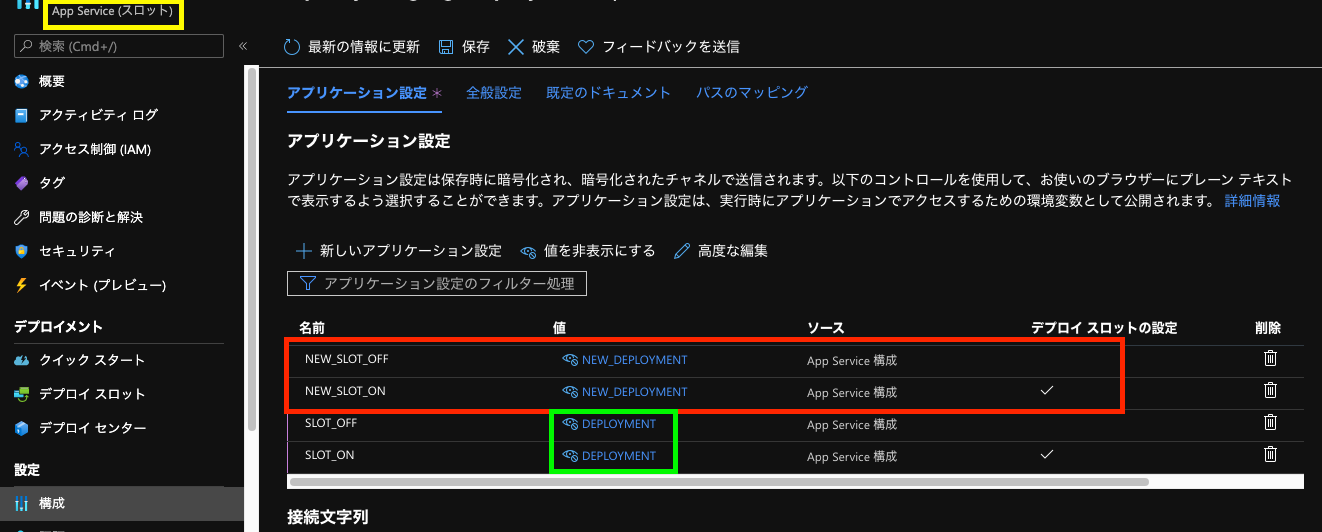
Task: Click フィードバックを送信 button text
Action: point(671,47)
